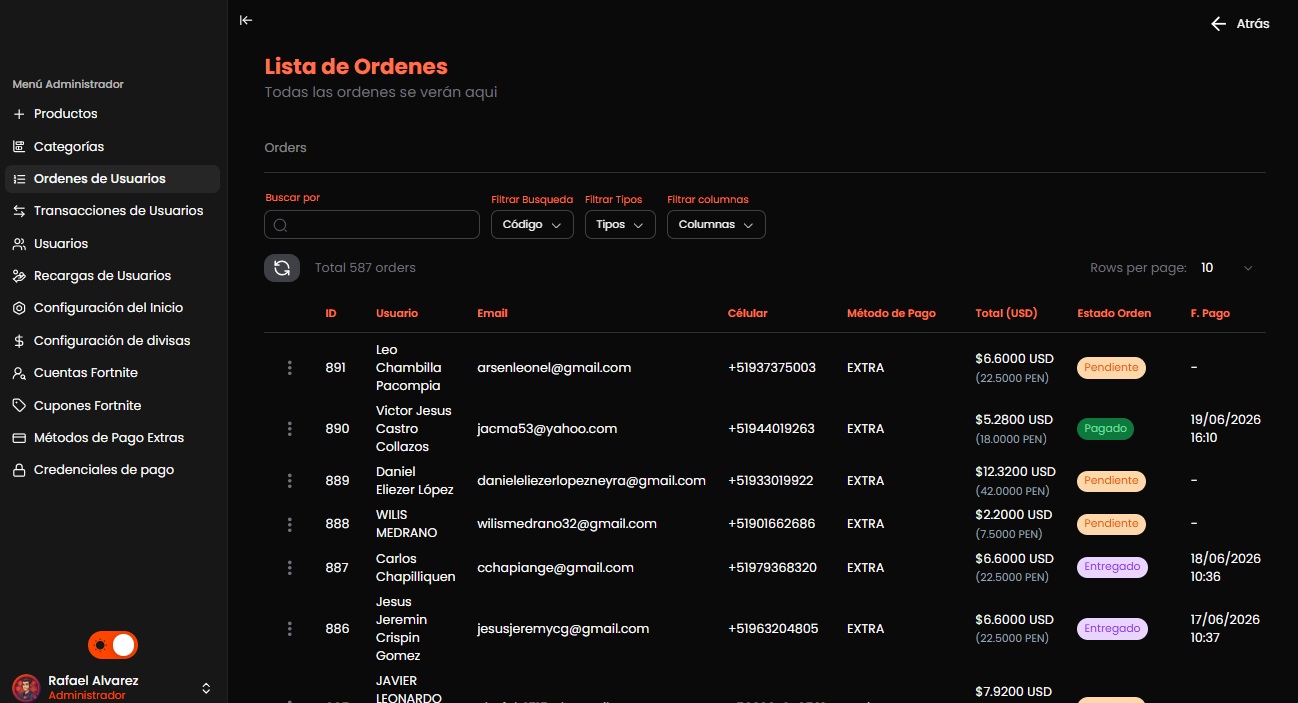Open Productos in admin menu

pyautogui.click(x=112, y=114)
